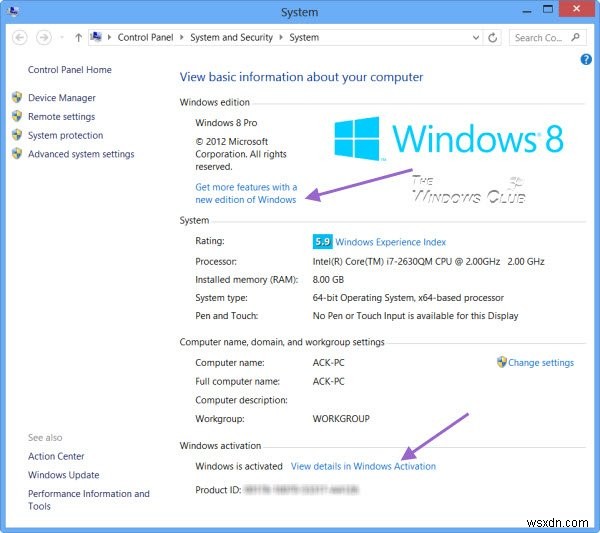Select ACK-PC next to Full computer name
This screenshot has height=533, width=600.
point(328,381)
